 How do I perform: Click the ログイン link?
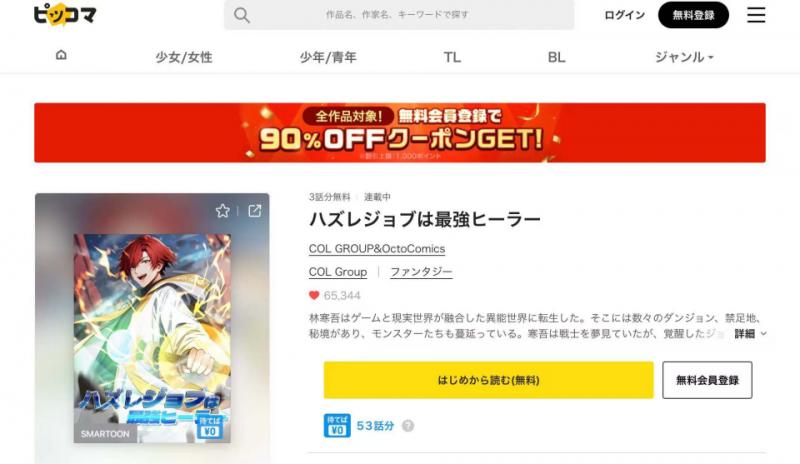pos(624,15)
